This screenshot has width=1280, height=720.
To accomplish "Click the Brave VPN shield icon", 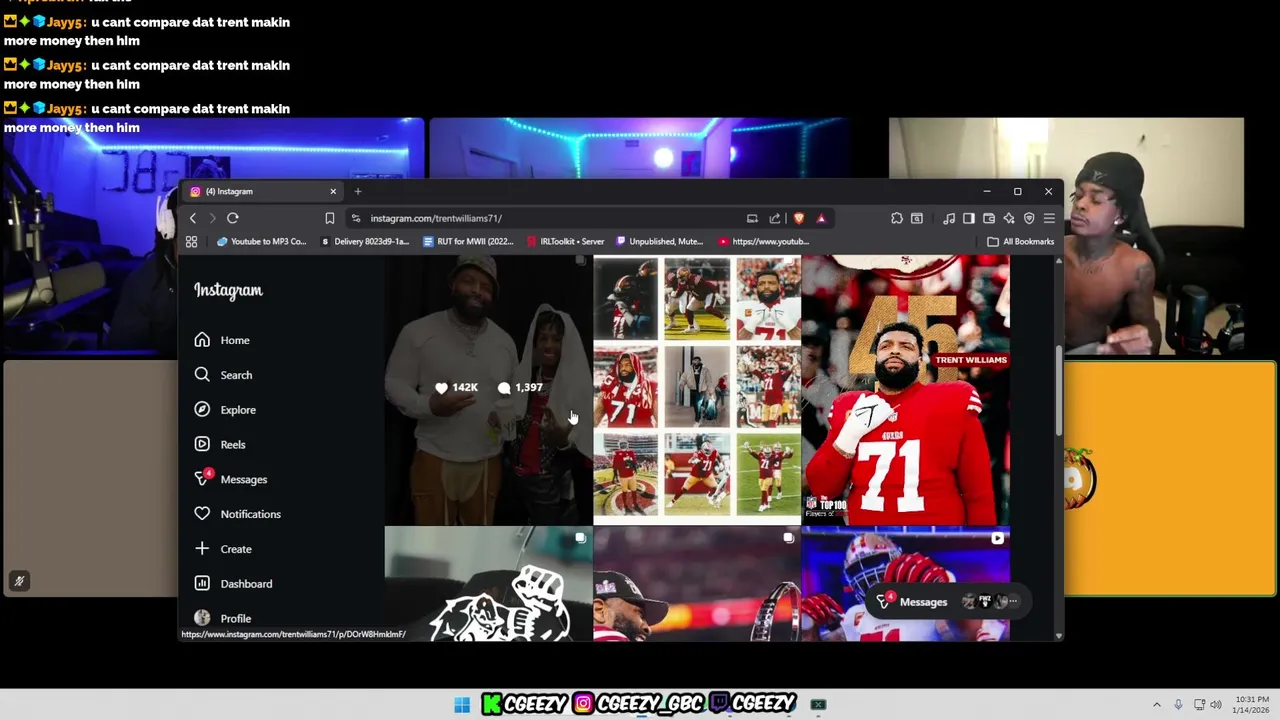I will coord(1029,218).
